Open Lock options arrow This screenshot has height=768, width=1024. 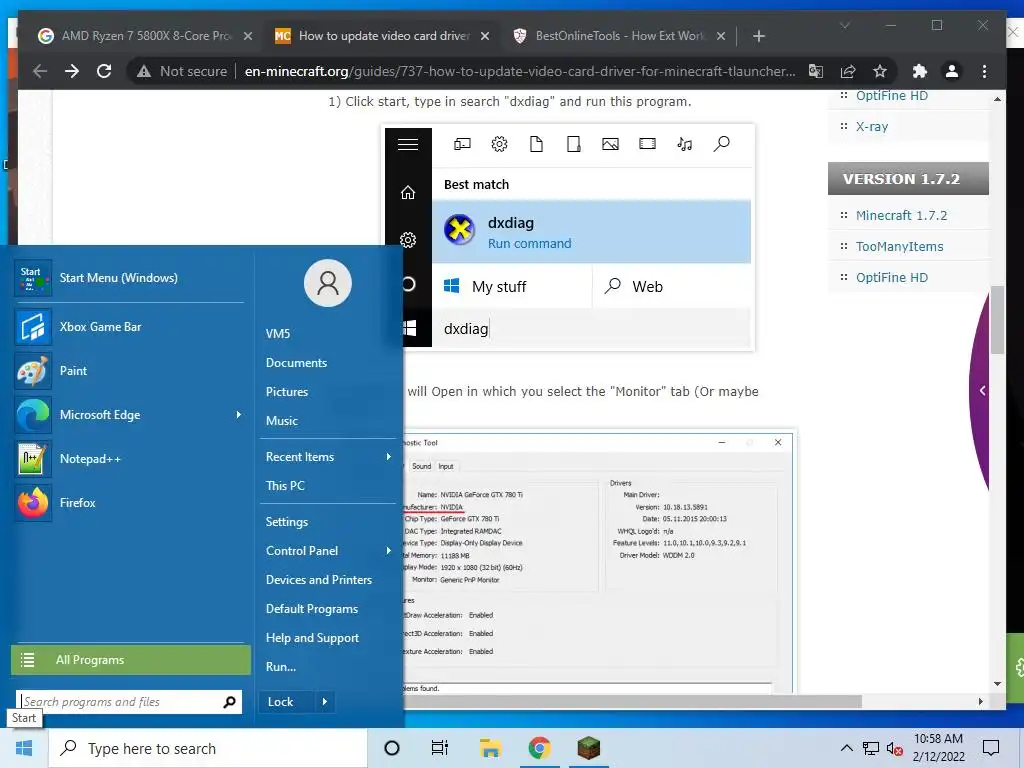tap(325, 702)
